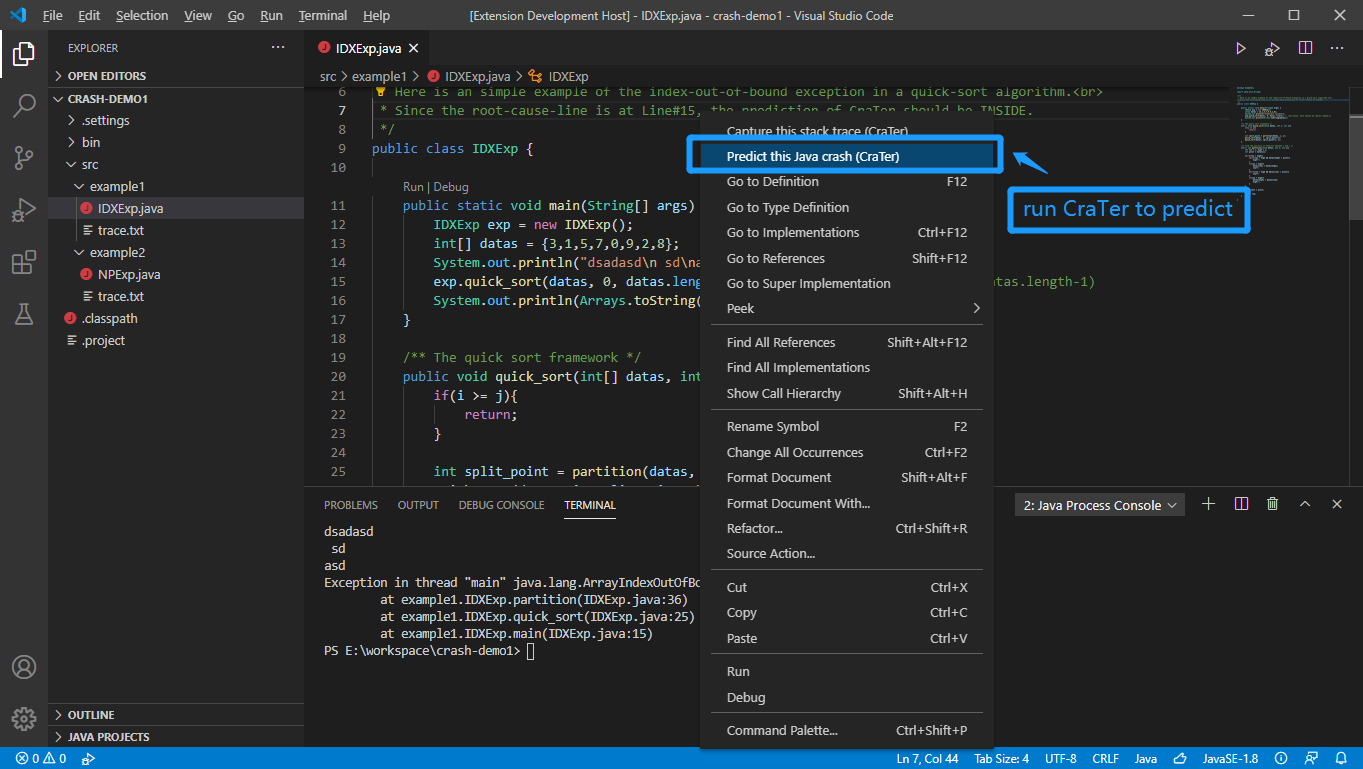This screenshot has height=769, width=1363.
Task: Kill the terminal with trash icon
Action: [x=1272, y=504]
